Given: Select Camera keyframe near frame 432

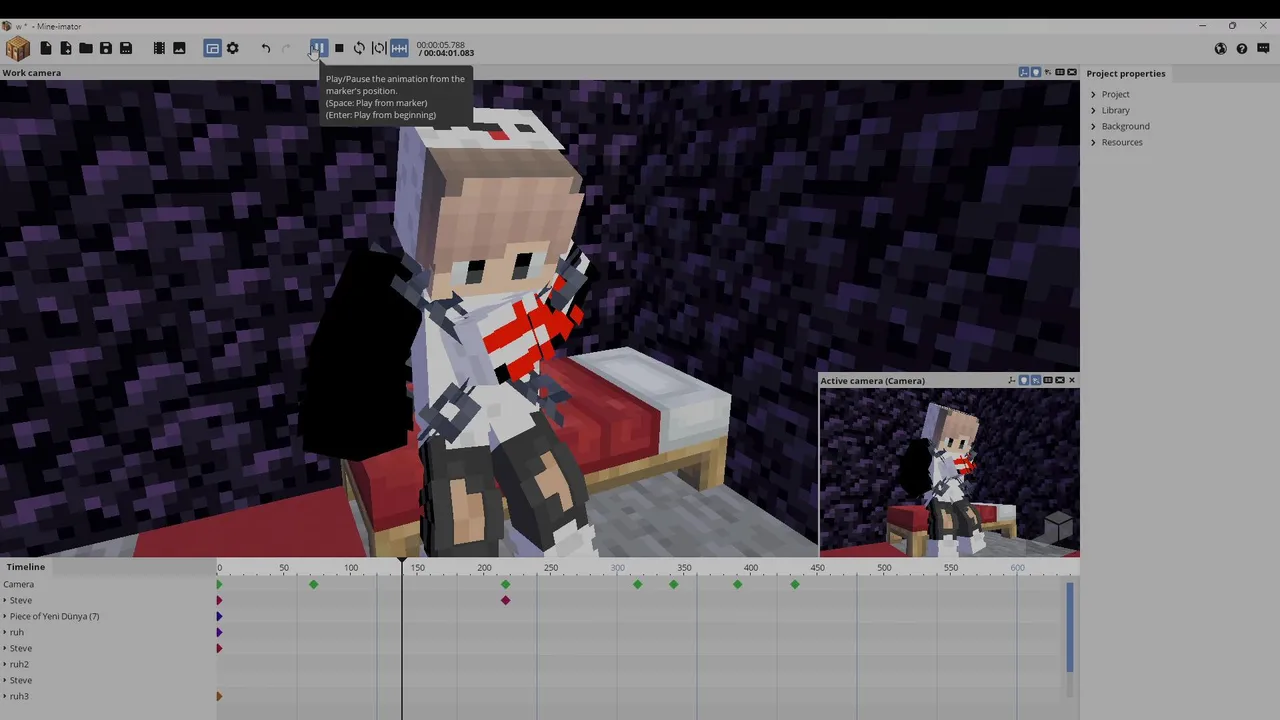Looking at the screenshot, I should coord(795,584).
